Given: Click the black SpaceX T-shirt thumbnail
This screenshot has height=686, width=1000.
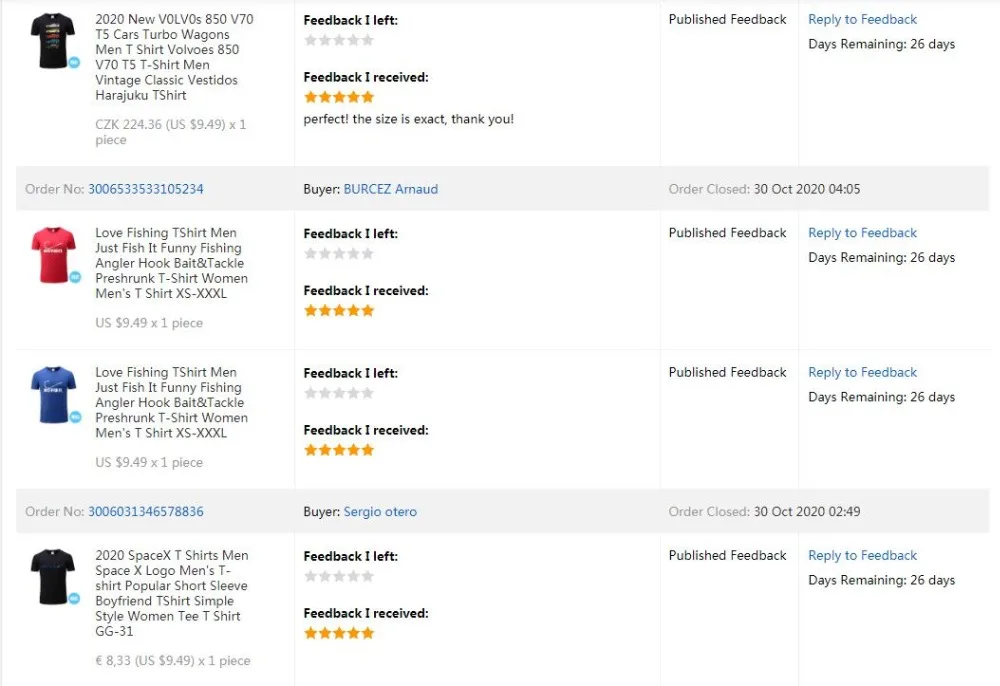Looking at the screenshot, I should [x=52, y=577].
